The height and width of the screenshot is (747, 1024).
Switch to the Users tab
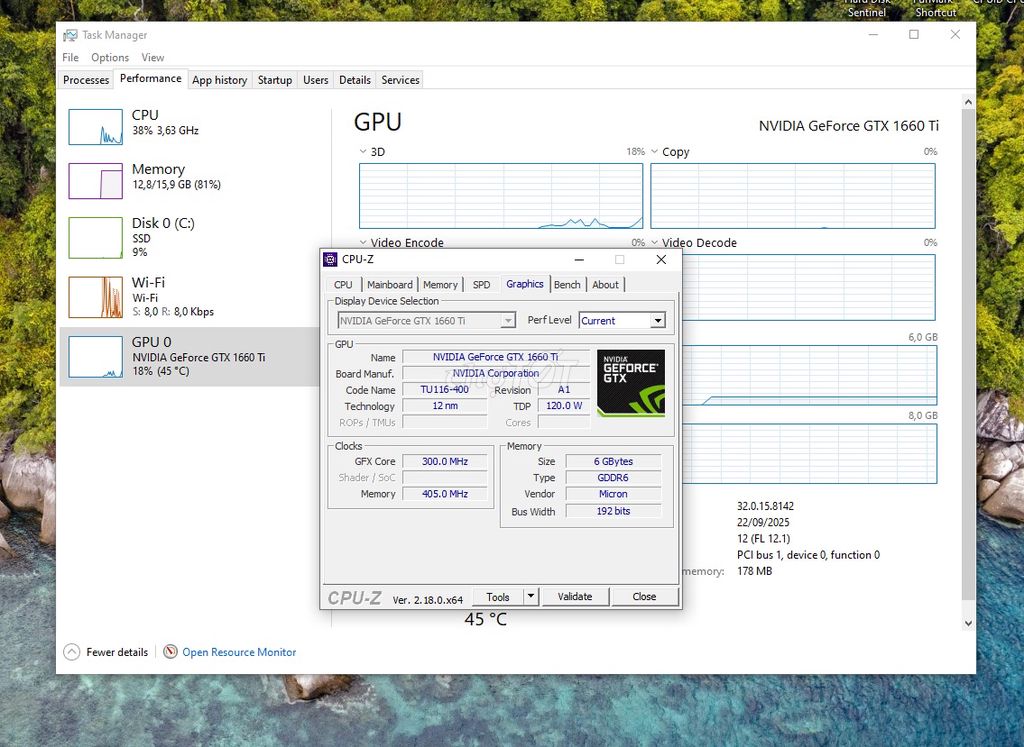(315, 80)
